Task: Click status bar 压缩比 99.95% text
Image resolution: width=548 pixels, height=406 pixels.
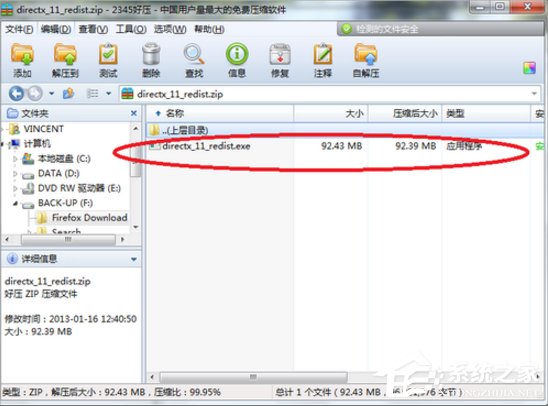Action: point(187,392)
